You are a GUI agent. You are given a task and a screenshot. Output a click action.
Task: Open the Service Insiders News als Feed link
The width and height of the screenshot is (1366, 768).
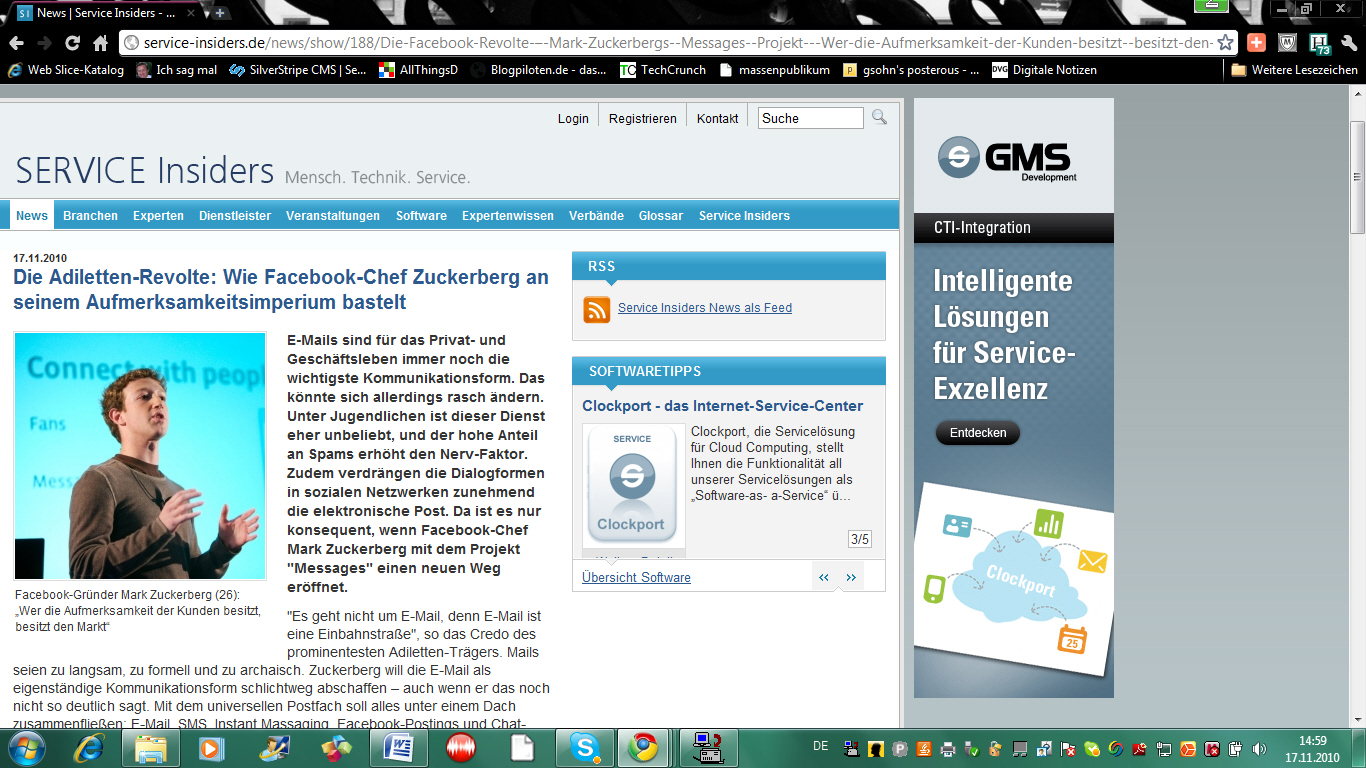(x=704, y=308)
